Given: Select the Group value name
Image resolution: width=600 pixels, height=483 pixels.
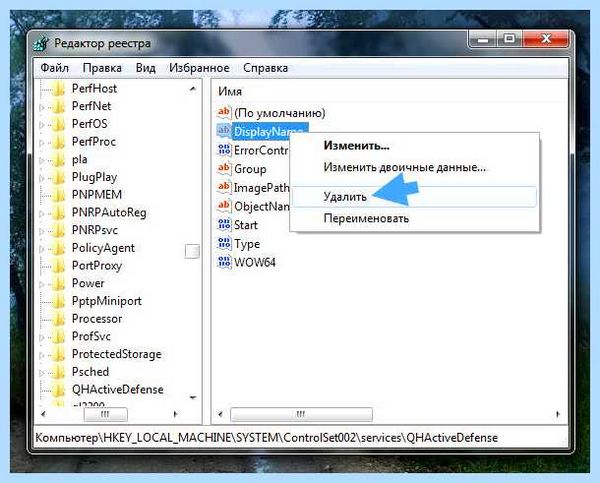Looking at the screenshot, I should point(250,169).
